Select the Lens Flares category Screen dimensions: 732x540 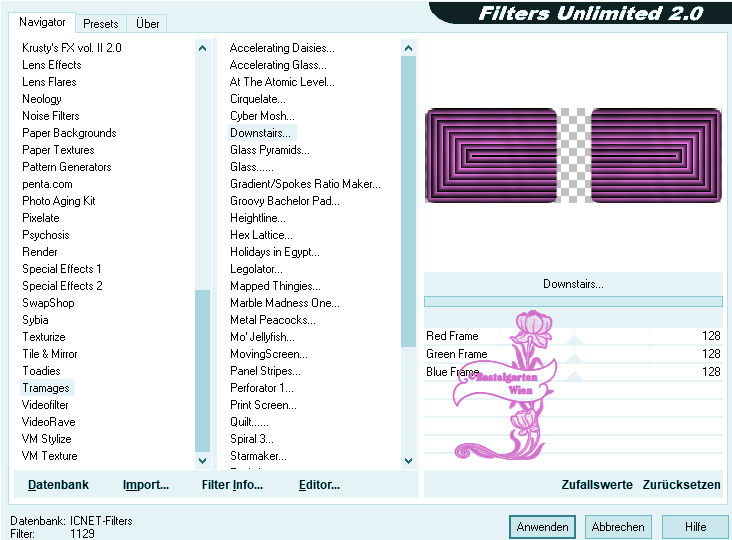coord(49,82)
